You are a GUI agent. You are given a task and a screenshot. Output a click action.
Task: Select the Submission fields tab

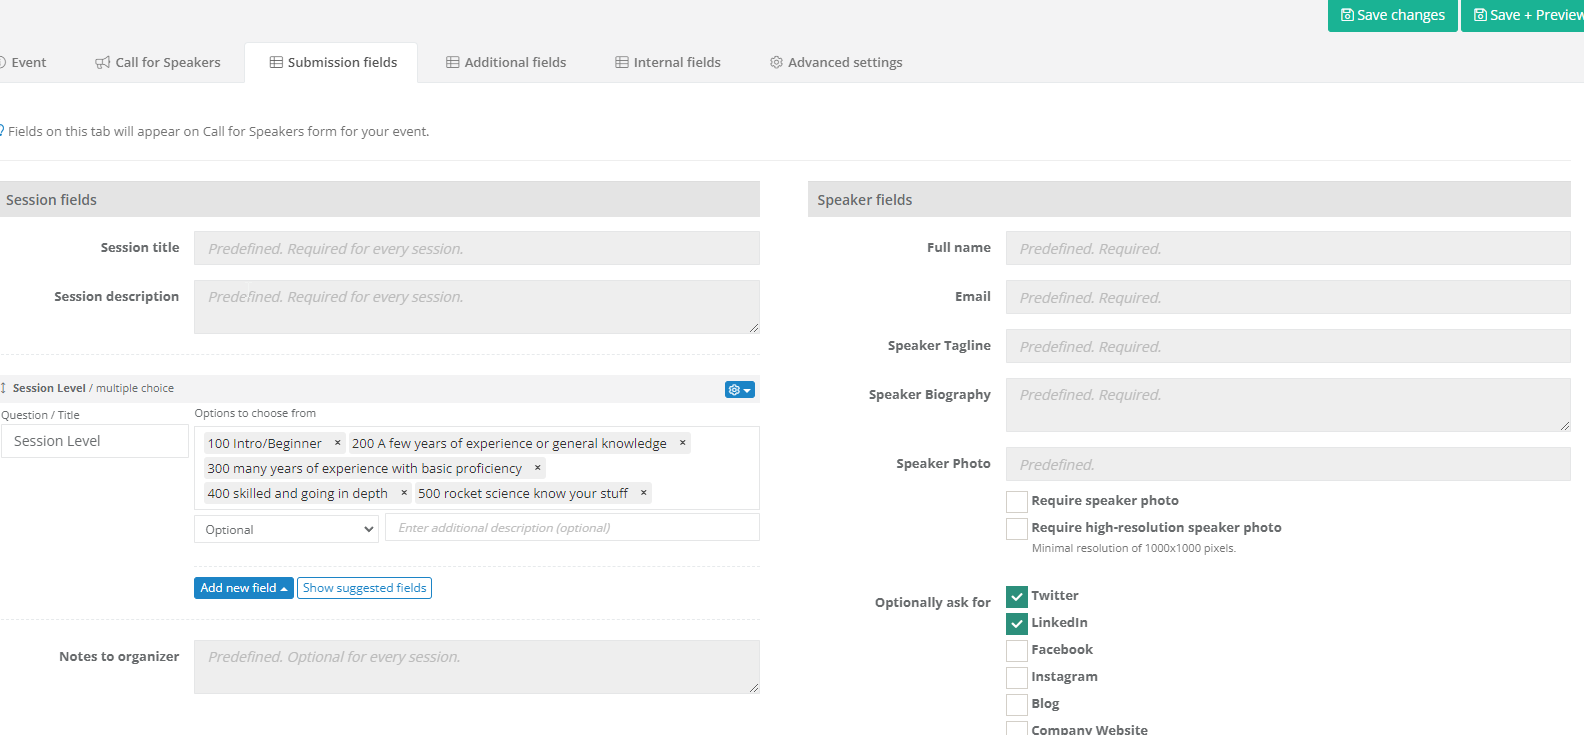point(331,62)
